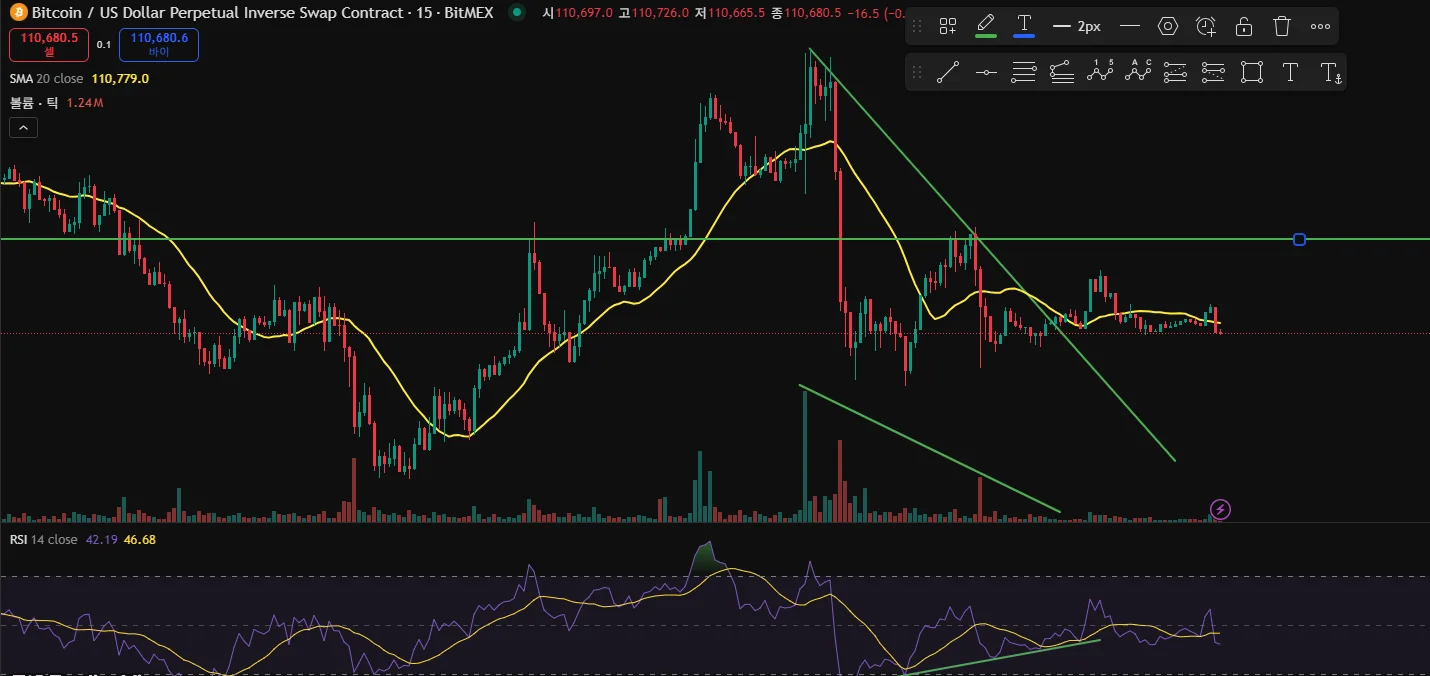This screenshot has width=1430, height=676.
Task: Collapse the indicator legend chevron
Action: coord(23,127)
